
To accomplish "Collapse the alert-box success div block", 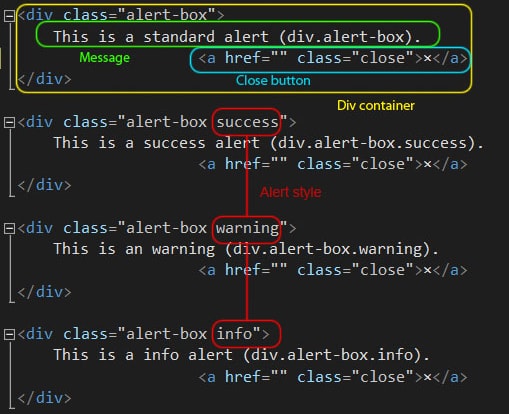I will point(9,122).
